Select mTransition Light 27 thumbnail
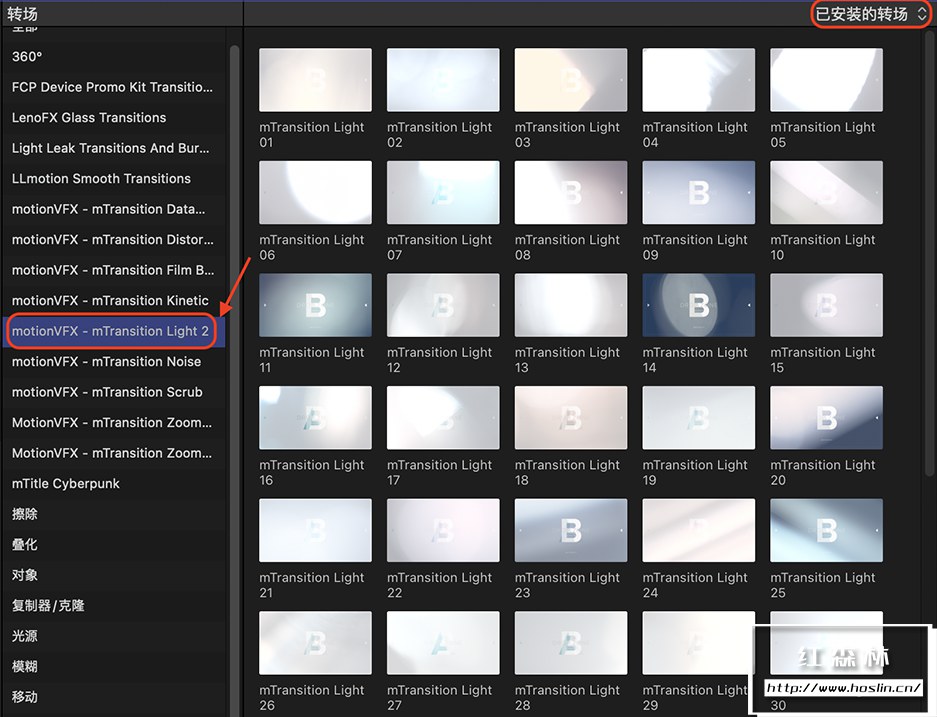Screen dimensions: 937x717 click(443, 643)
